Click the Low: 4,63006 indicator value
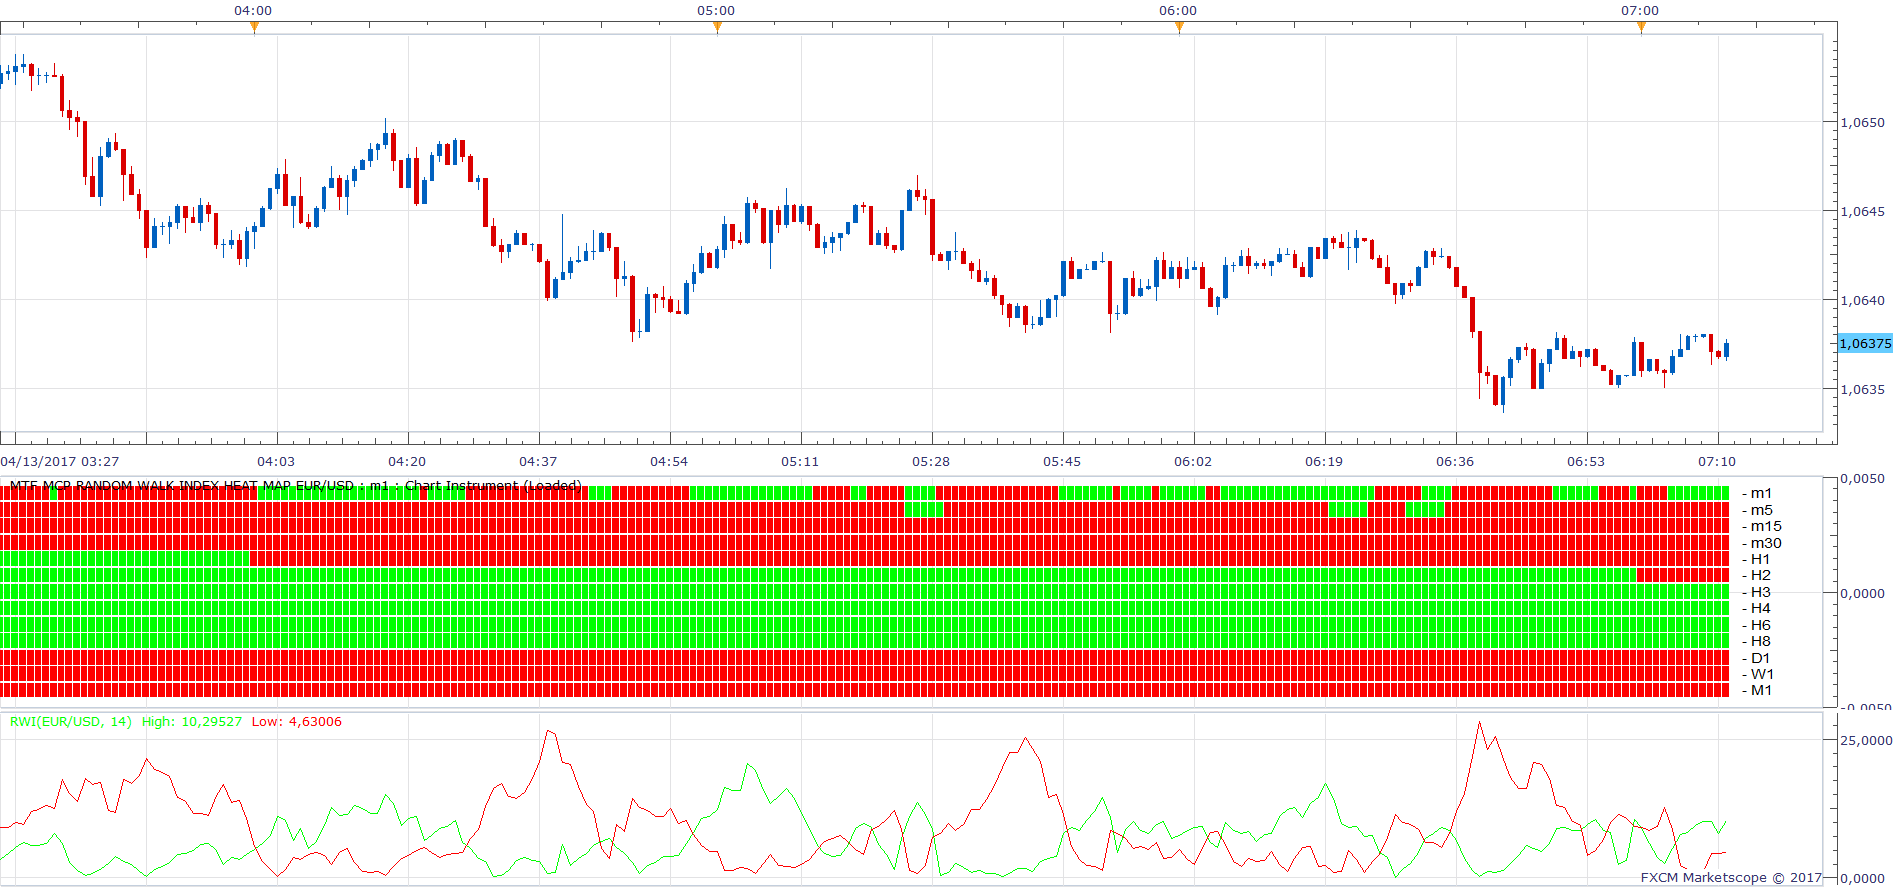 (x=297, y=721)
